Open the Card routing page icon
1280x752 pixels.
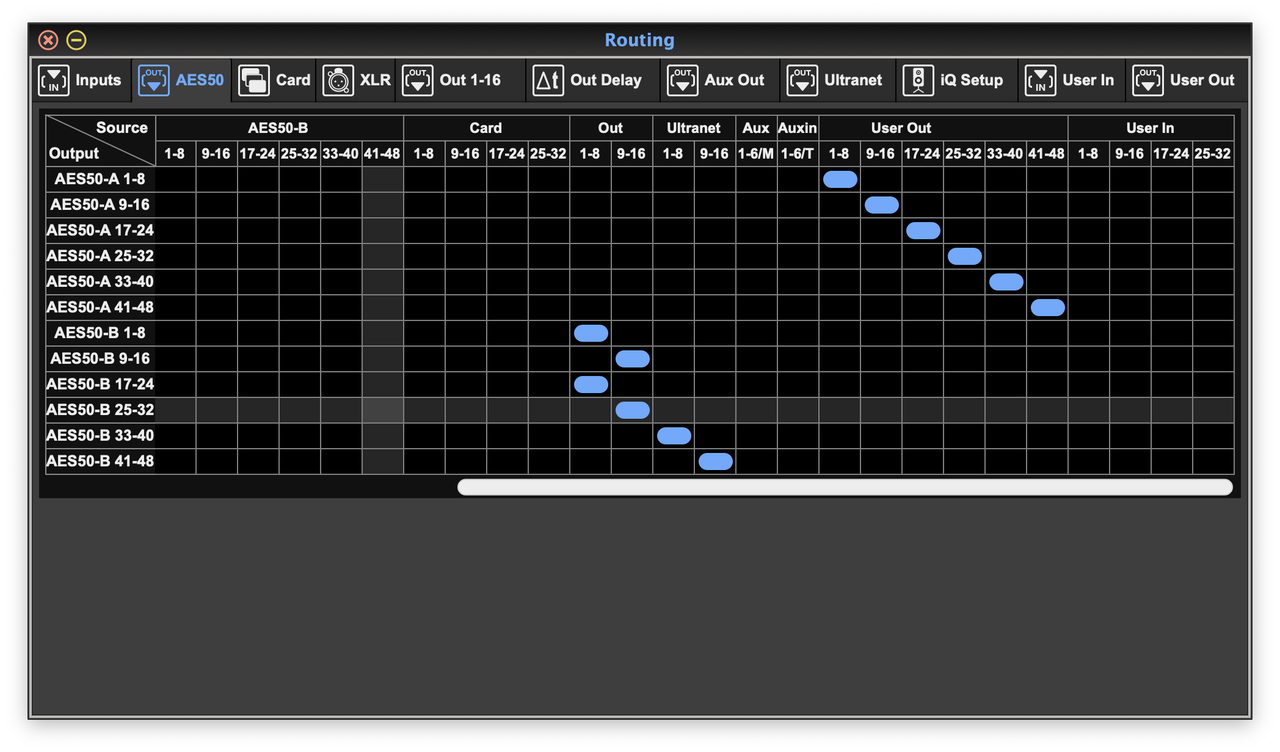click(x=255, y=80)
